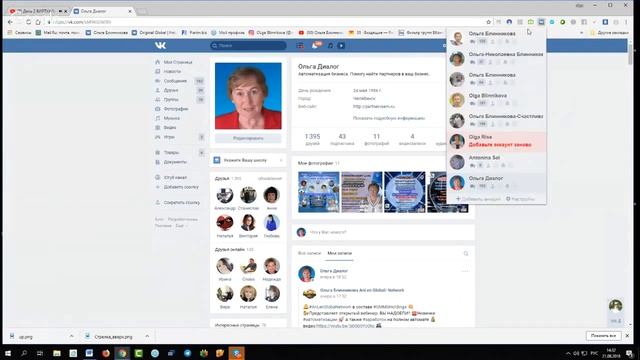Open online friend Ирина's avatar
Image resolution: width=640 pixels, height=360 pixels.
pos(225,266)
